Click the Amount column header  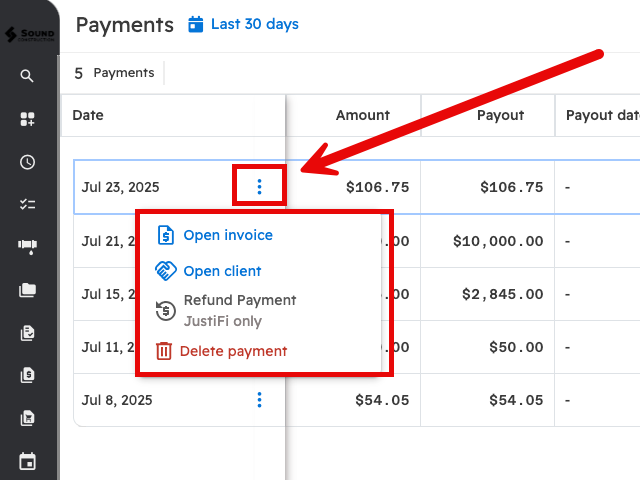click(362, 115)
